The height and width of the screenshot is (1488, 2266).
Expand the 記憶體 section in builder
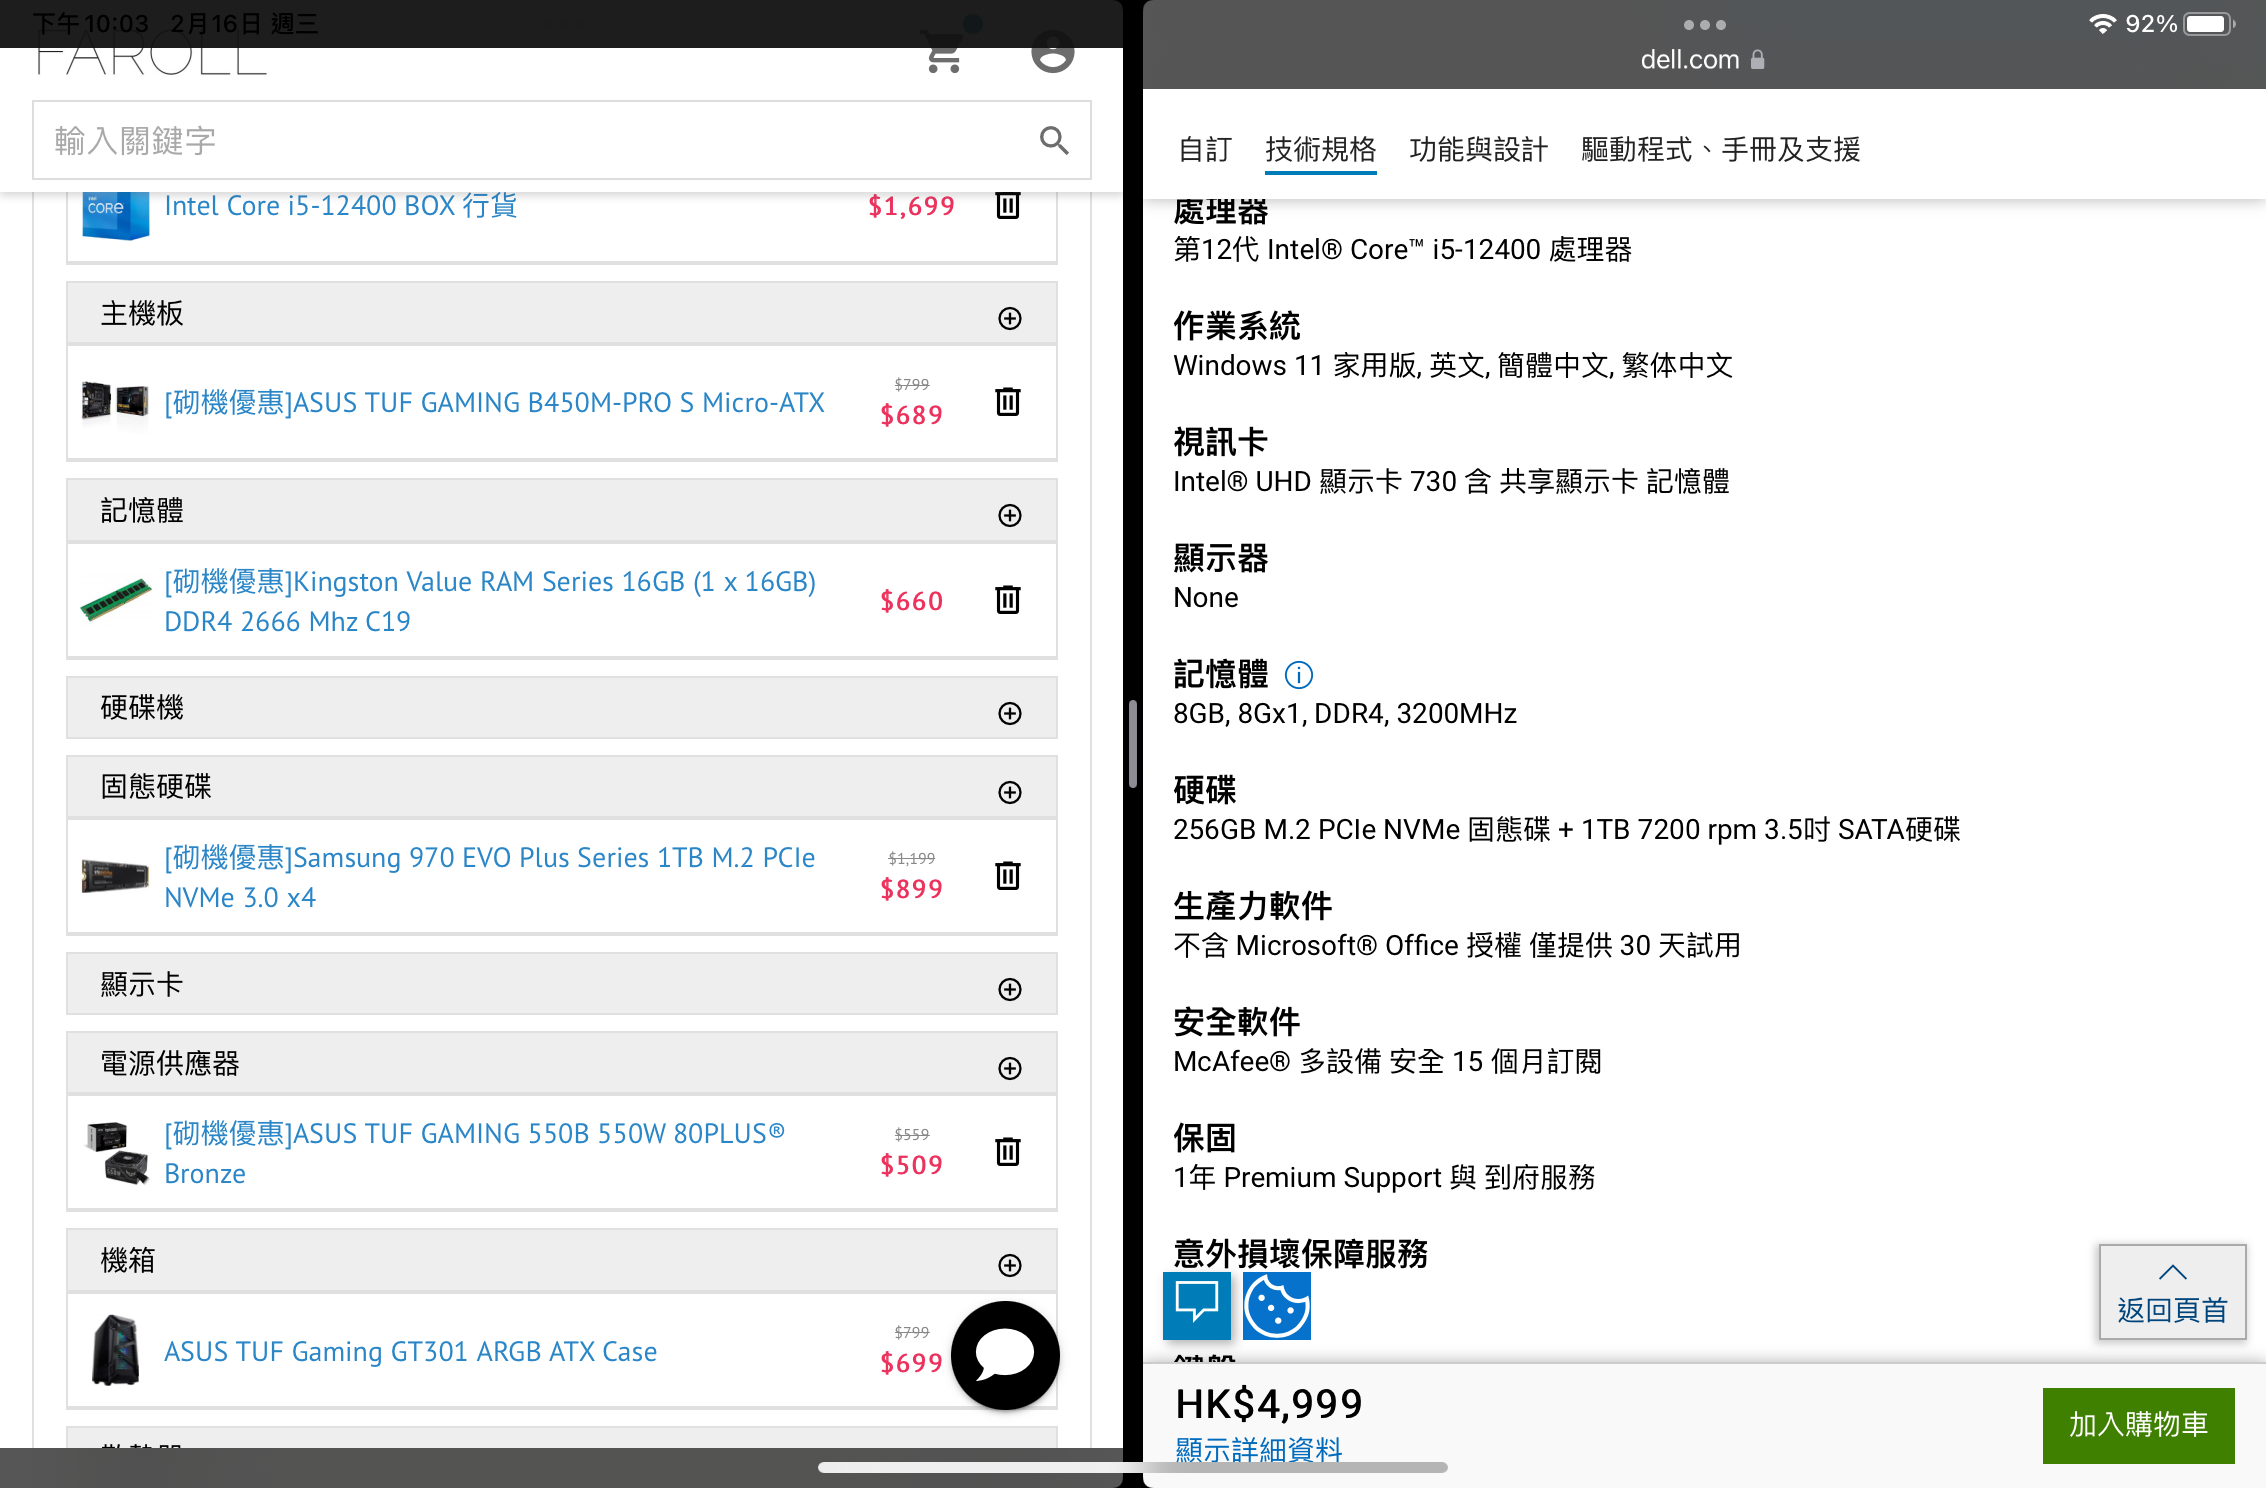(x=1010, y=515)
